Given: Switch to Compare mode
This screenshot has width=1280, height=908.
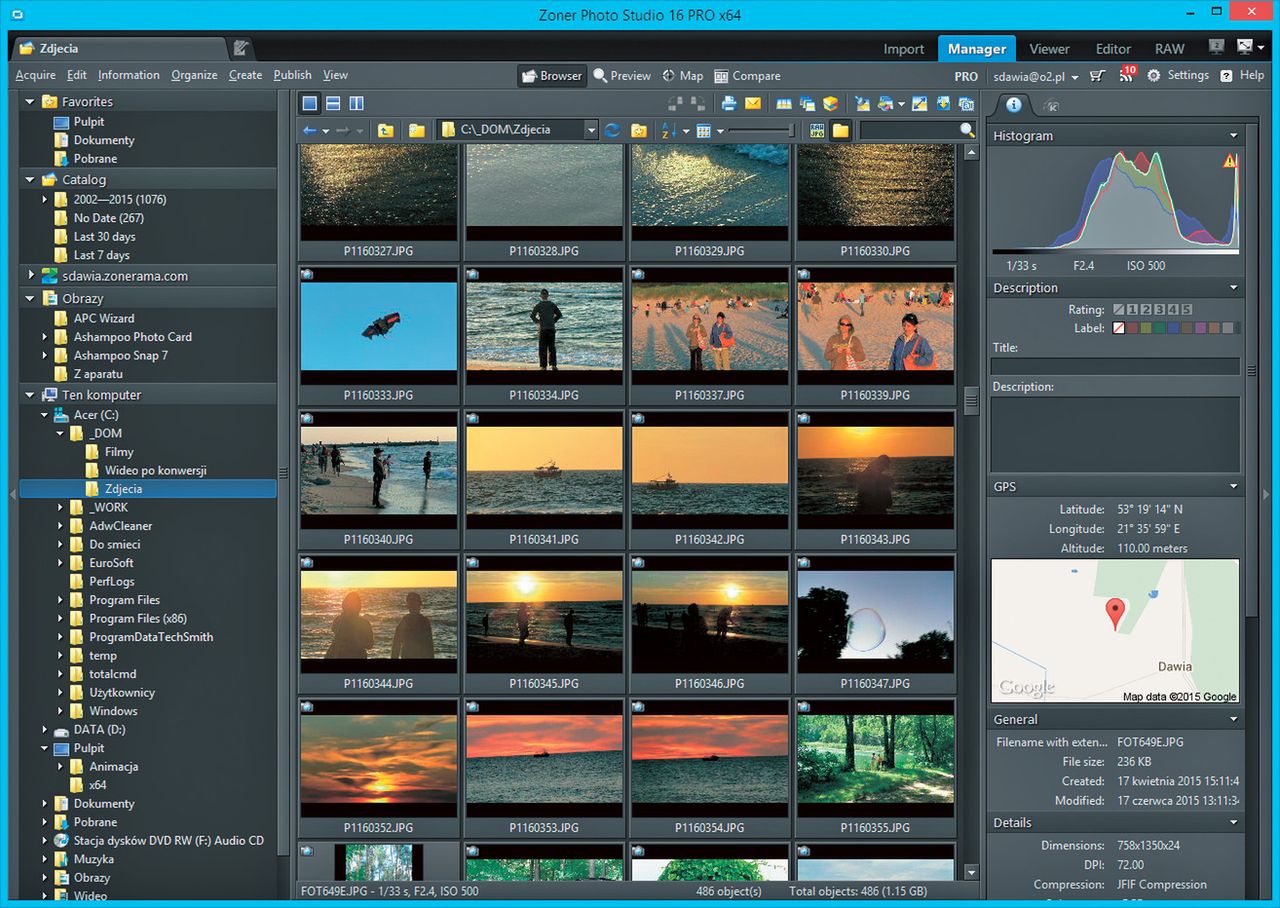Looking at the screenshot, I should click(748, 76).
